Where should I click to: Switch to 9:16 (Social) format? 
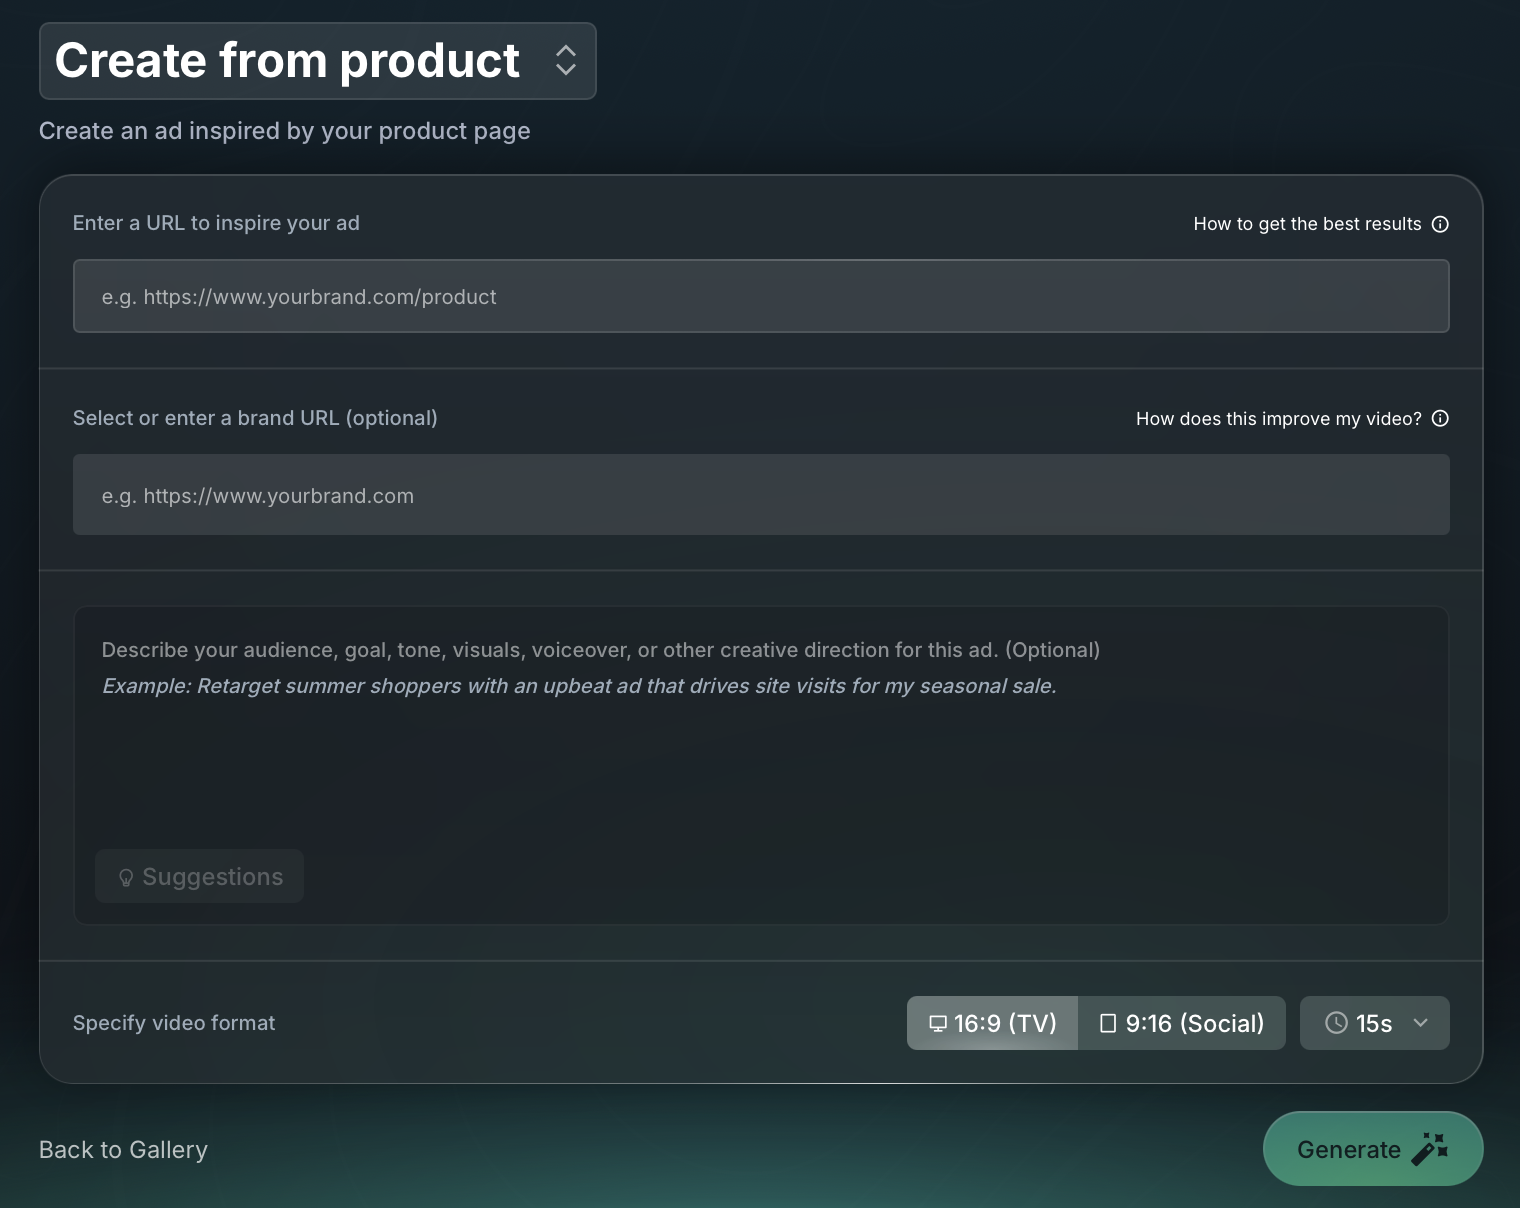tap(1182, 1023)
